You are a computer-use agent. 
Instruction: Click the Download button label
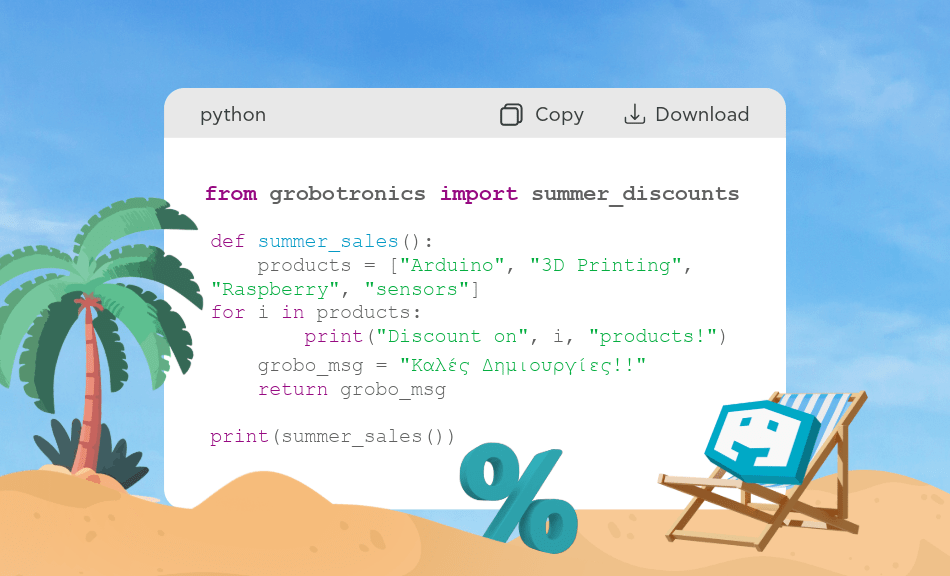point(702,114)
